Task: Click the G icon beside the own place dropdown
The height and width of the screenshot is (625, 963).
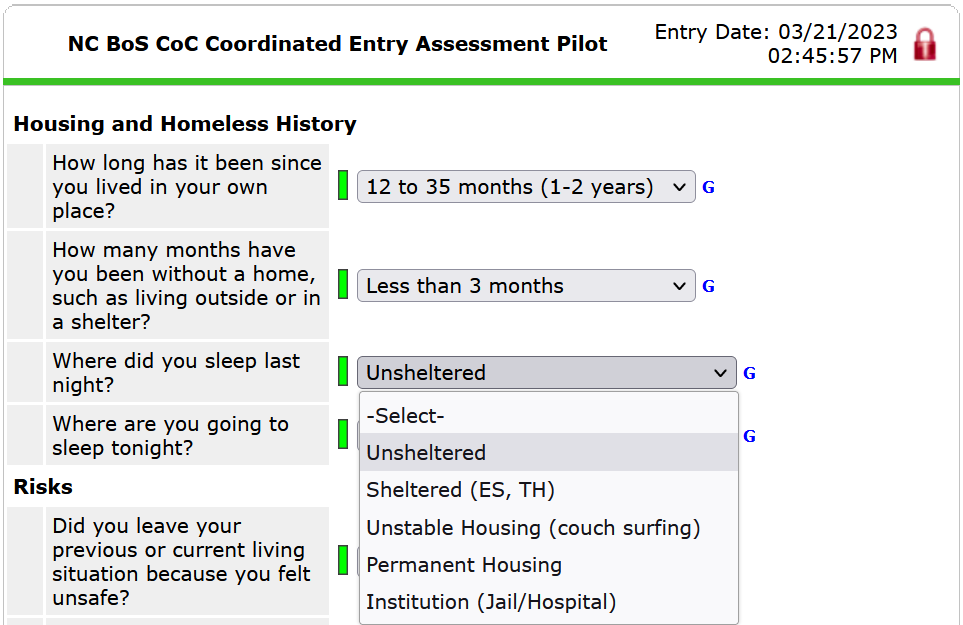Action: [x=708, y=187]
